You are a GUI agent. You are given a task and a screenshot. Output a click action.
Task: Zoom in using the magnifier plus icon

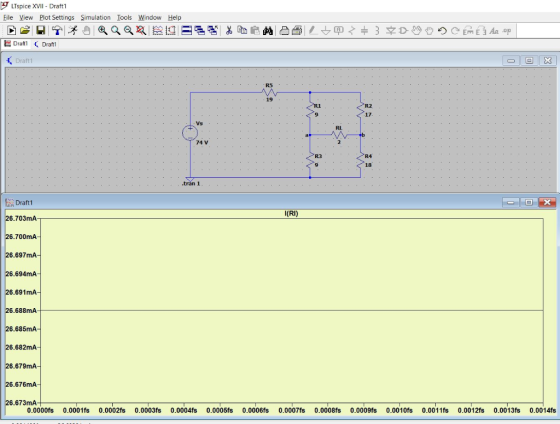(102, 31)
